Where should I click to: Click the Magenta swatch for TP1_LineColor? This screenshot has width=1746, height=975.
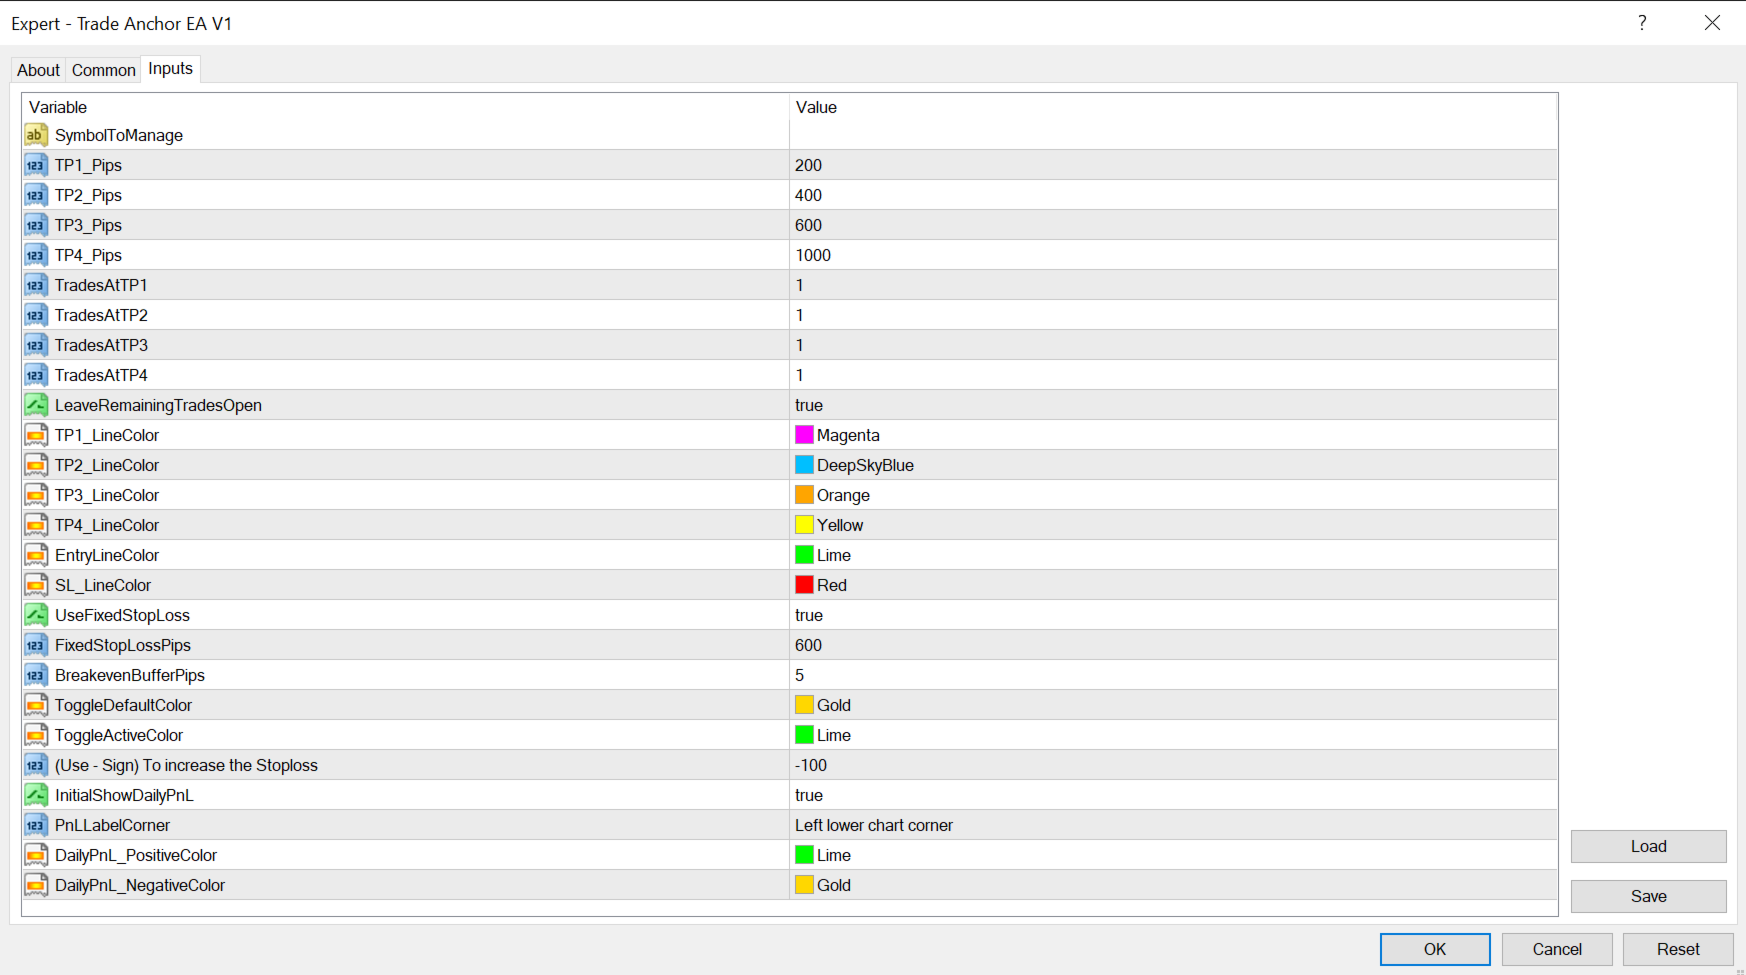[x=804, y=435]
